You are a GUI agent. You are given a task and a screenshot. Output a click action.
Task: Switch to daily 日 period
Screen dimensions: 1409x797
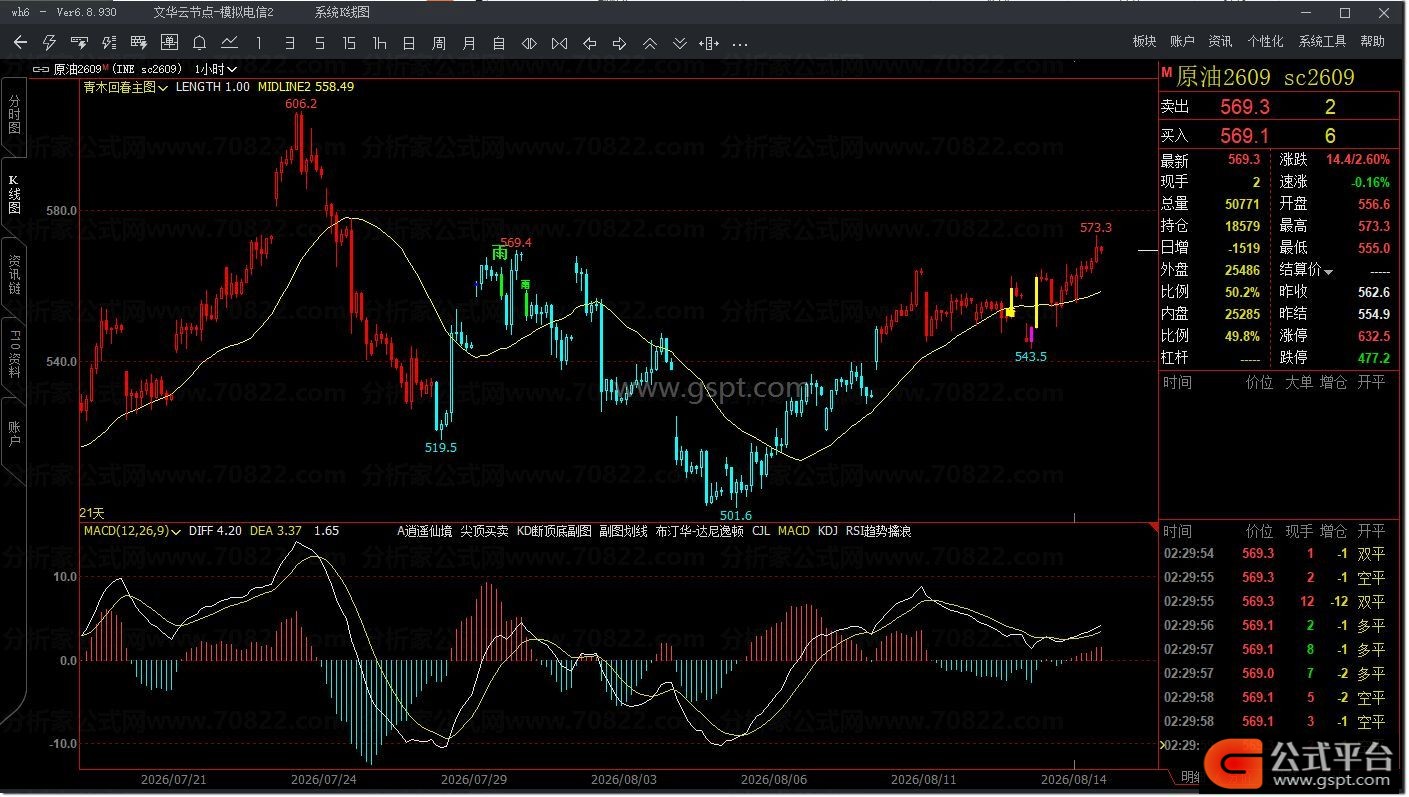[409, 43]
